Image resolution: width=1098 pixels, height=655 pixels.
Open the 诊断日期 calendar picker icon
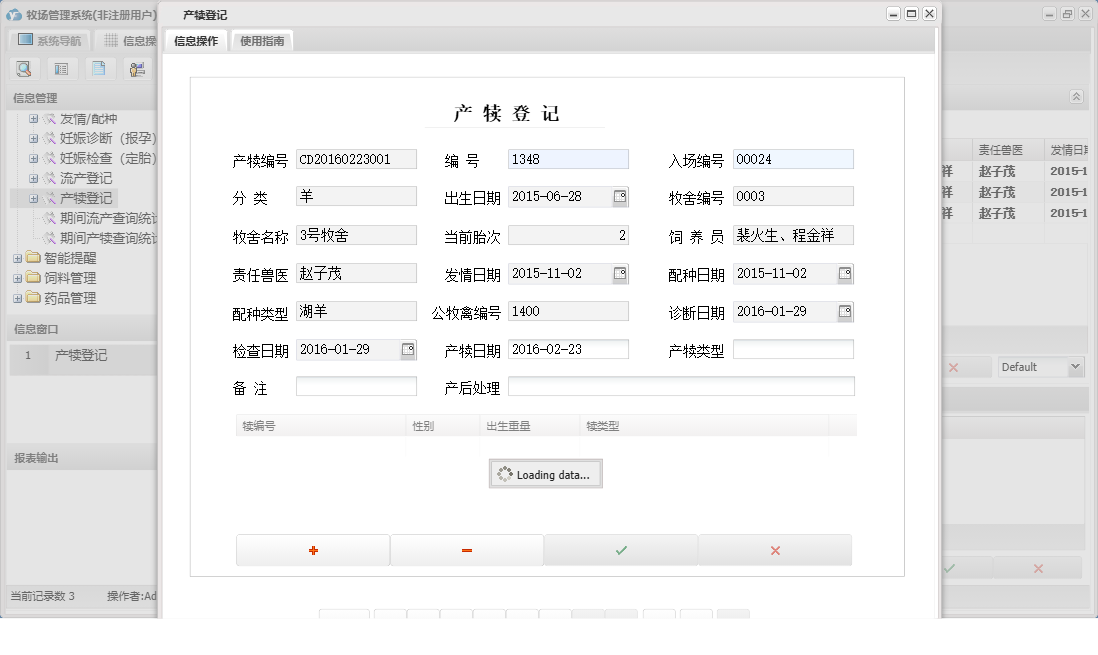tap(843, 311)
